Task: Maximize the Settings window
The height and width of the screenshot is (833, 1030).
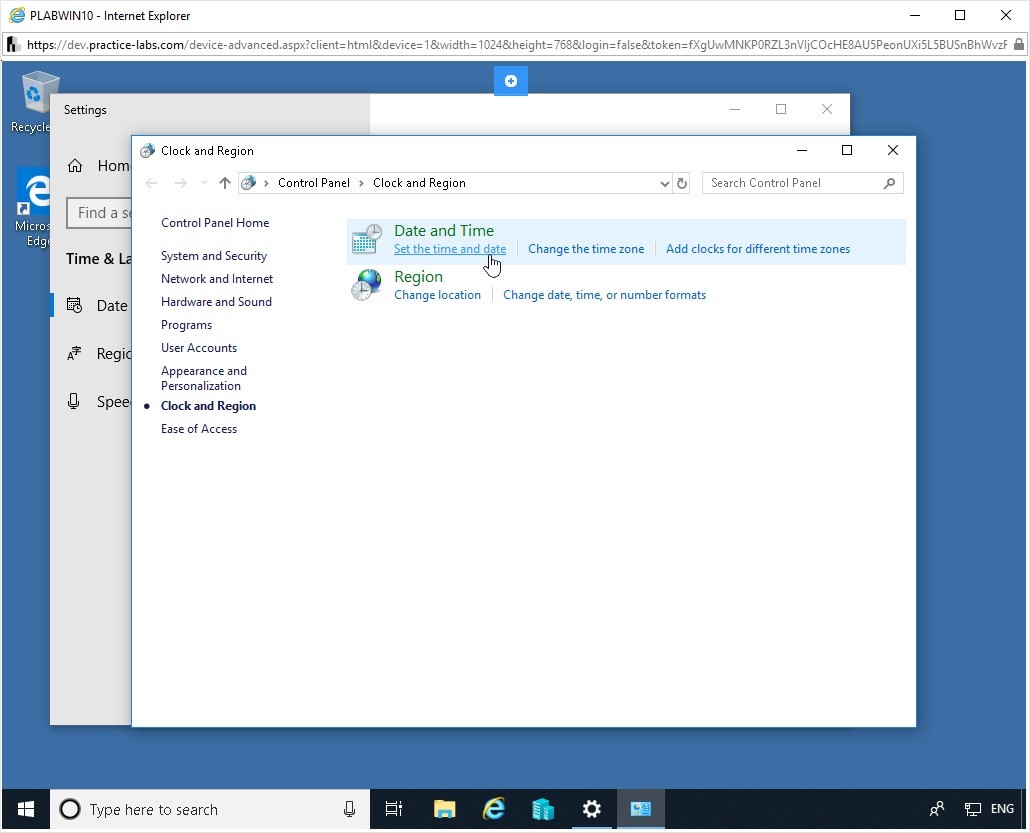Action: (x=780, y=109)
